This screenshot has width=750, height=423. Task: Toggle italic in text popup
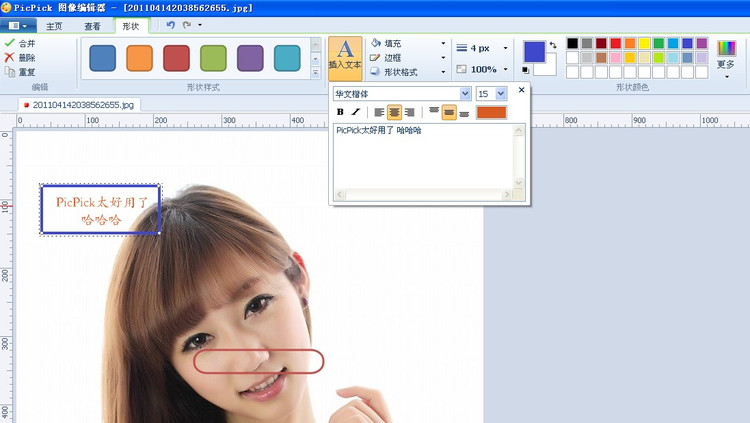(x=355, y=112)
